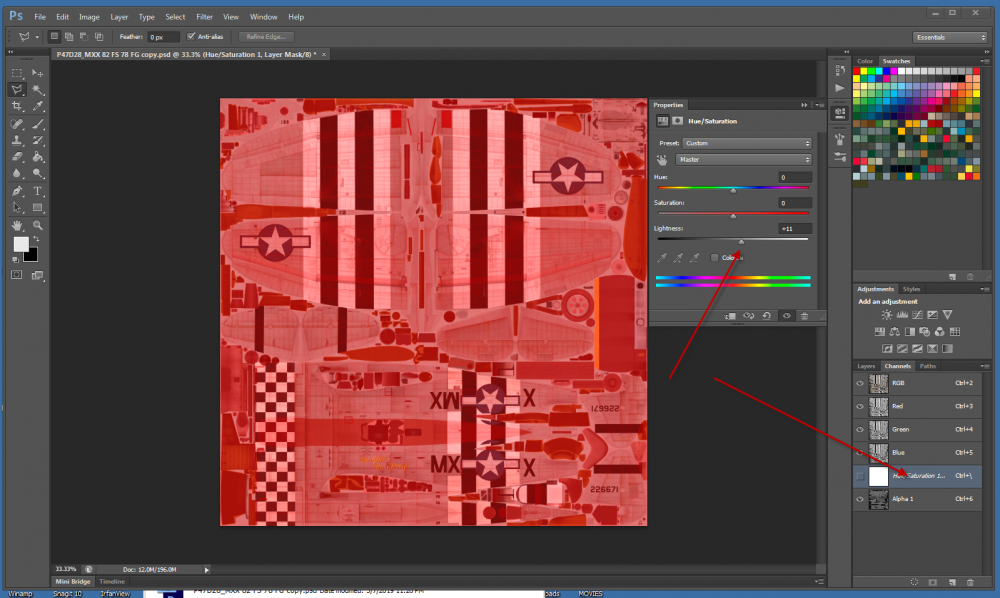
Task: Open the Master channel range dropdown
Action: tap(744, 159)
